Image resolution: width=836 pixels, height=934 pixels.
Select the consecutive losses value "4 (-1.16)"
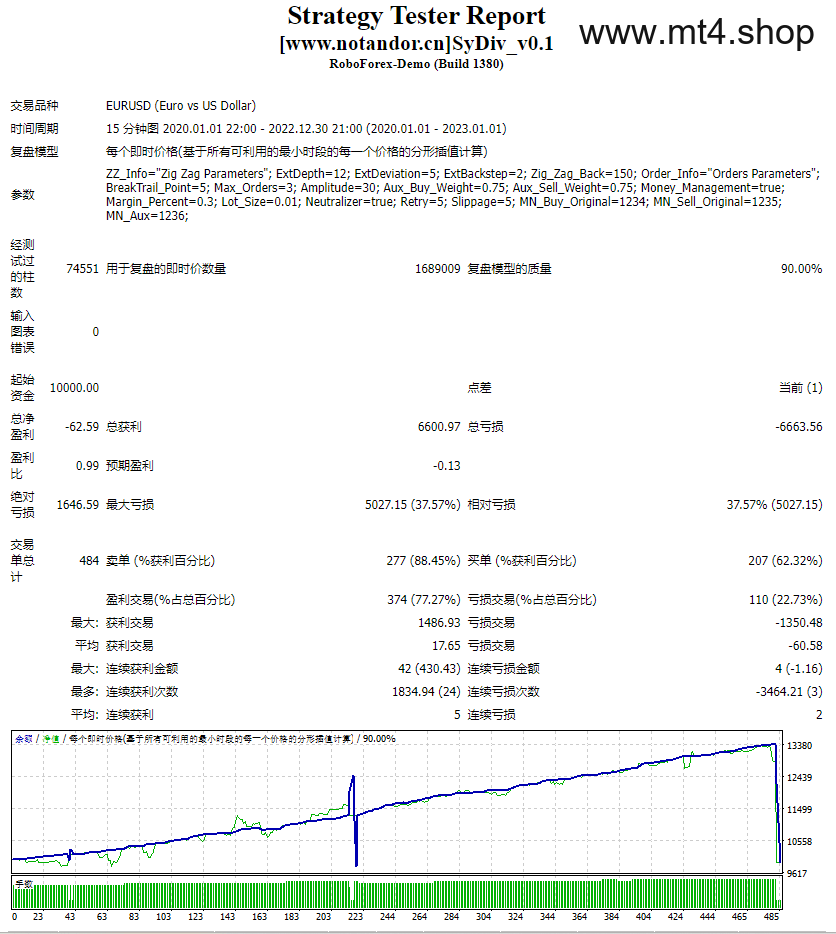click(x=798, y=668)
